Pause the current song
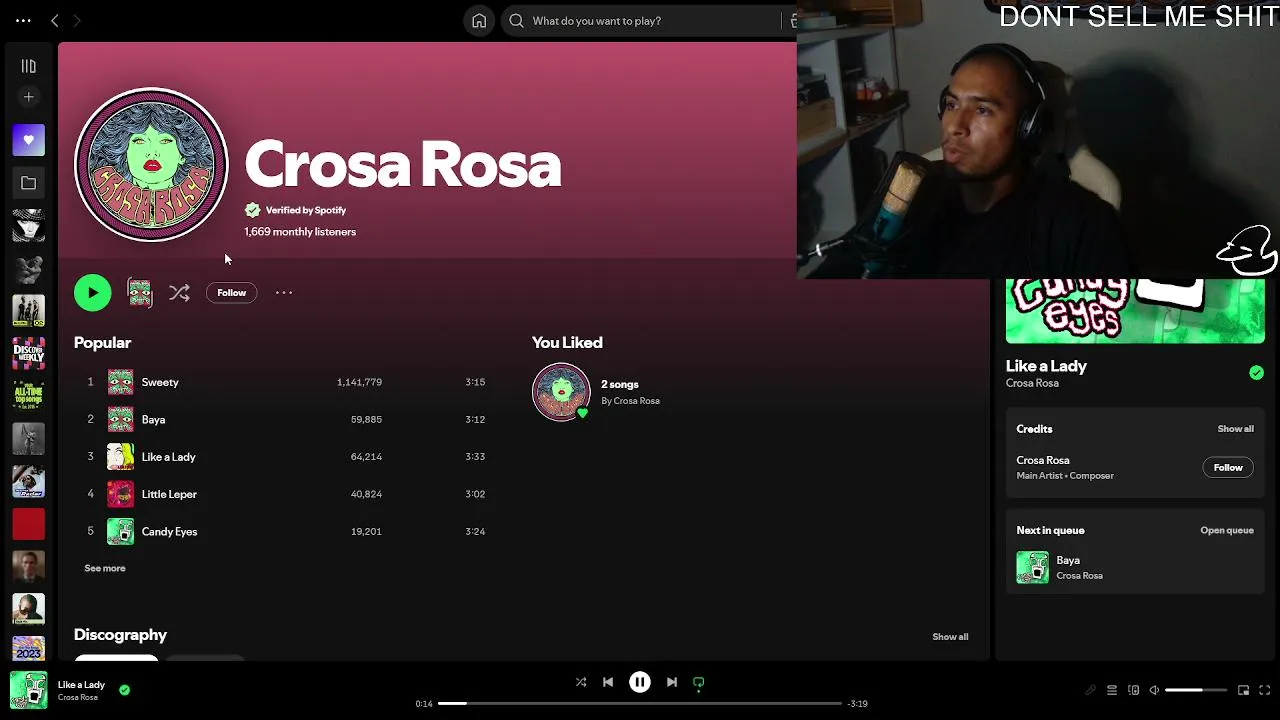1280x720 pixels. coord(640,682)
